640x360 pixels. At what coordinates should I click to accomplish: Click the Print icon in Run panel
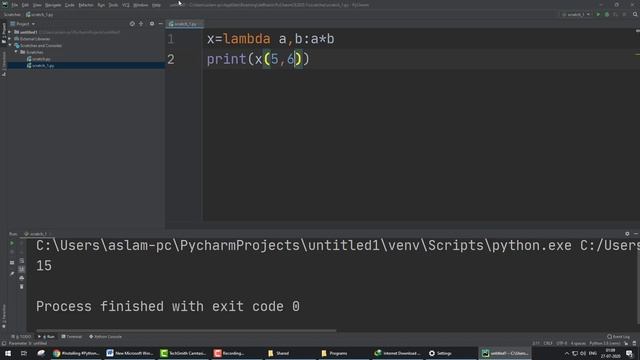click(22, 278)
